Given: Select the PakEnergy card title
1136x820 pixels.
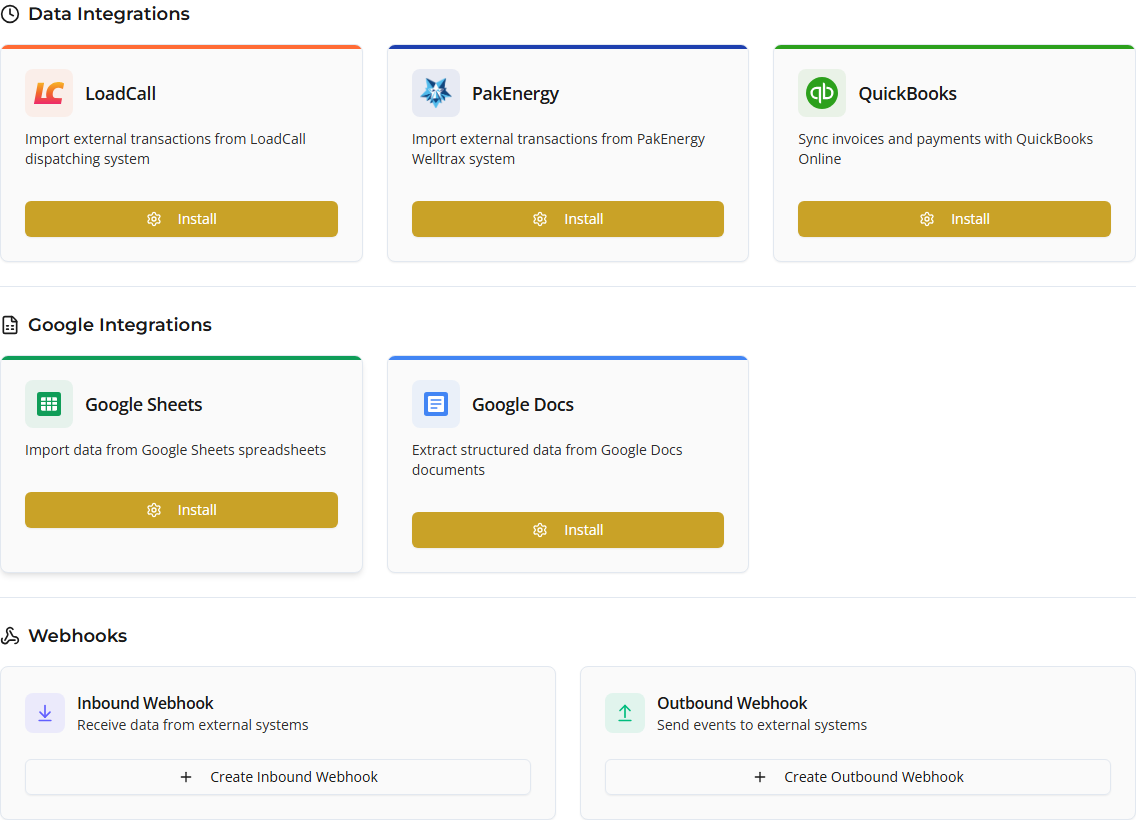Looking at the screenshot, I should pyautogui.click(x=516, y=94).
